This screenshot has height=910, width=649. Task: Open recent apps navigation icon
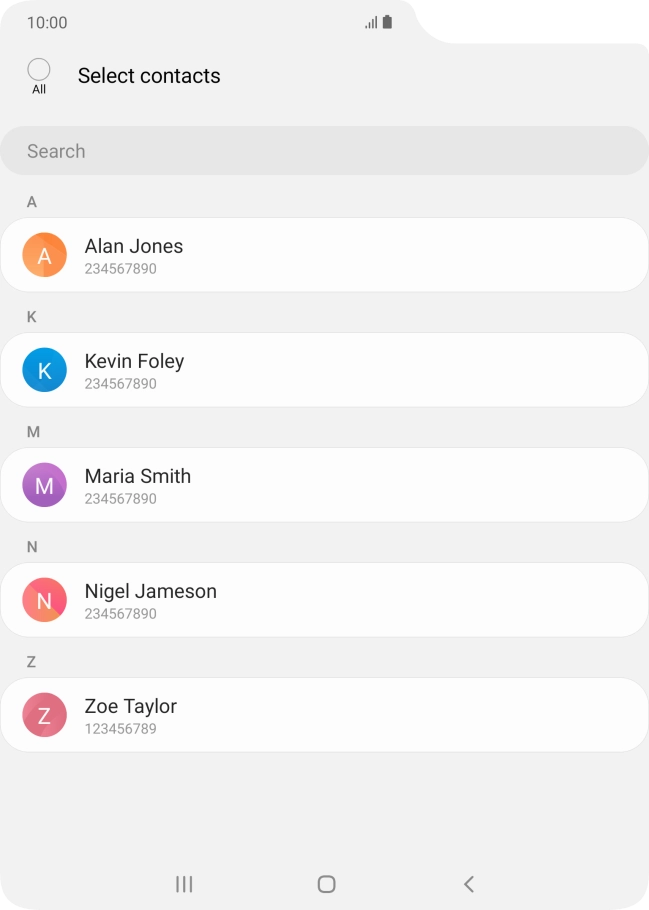click(x=184, y=884)
